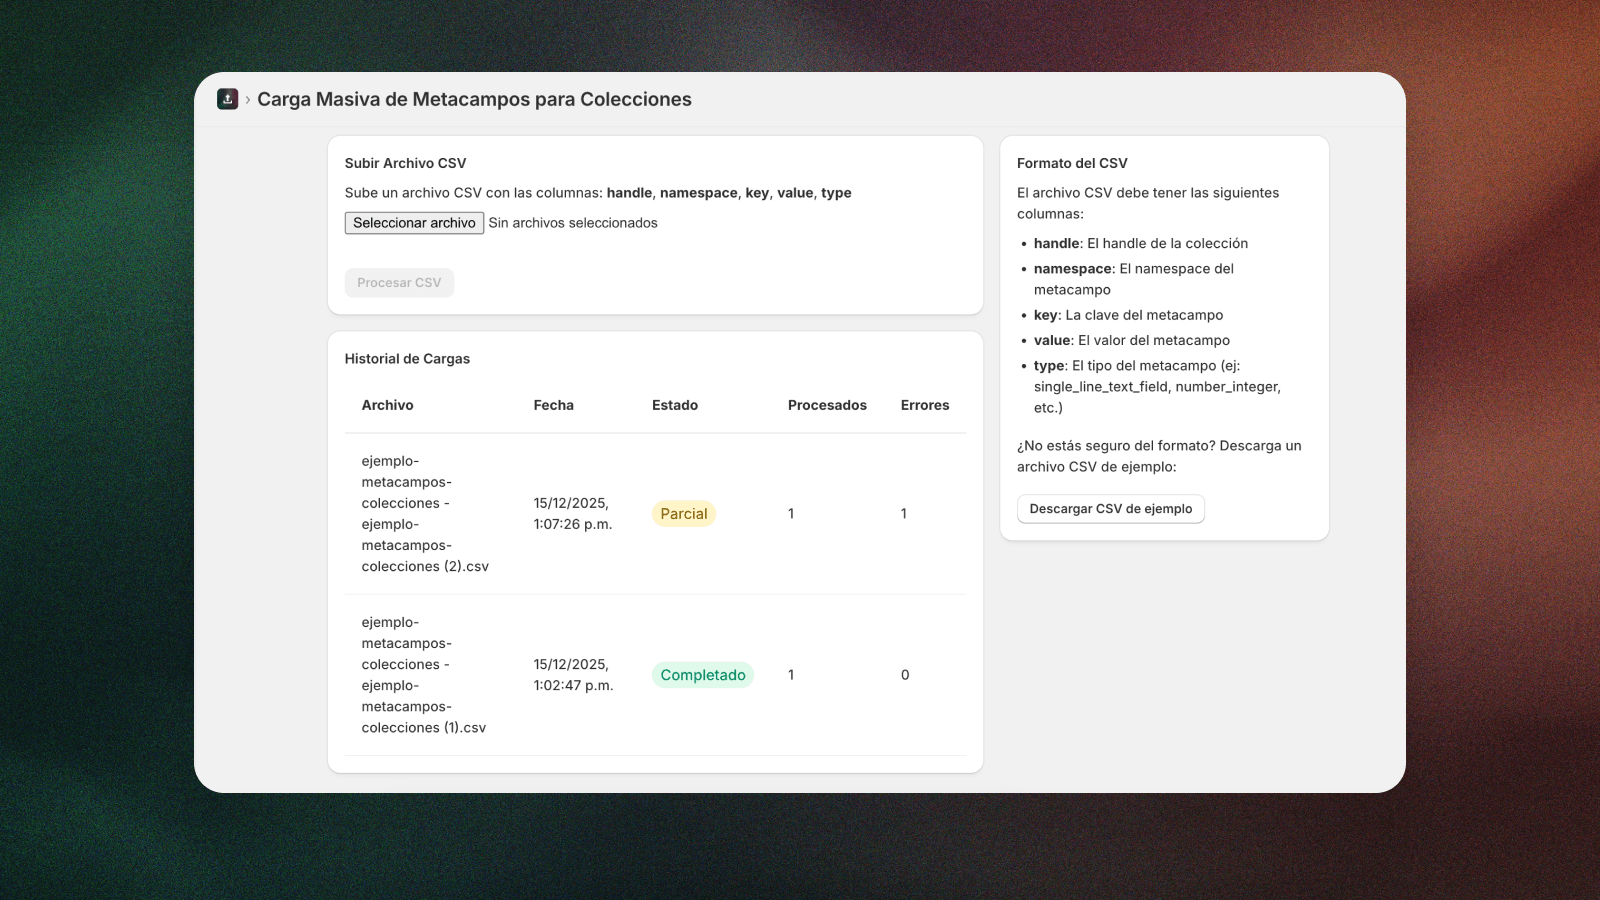Click the date with time 1:07:26 p.m.
The image size is (1600, 900).
click(572, 514)
